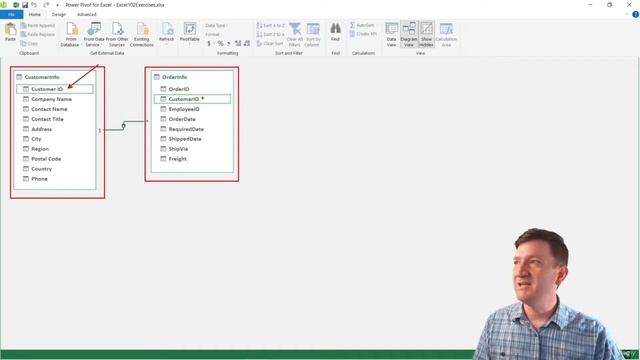640x360 pixels.
Task: Click the Save icon in title bar
Action: pos(25,5)
